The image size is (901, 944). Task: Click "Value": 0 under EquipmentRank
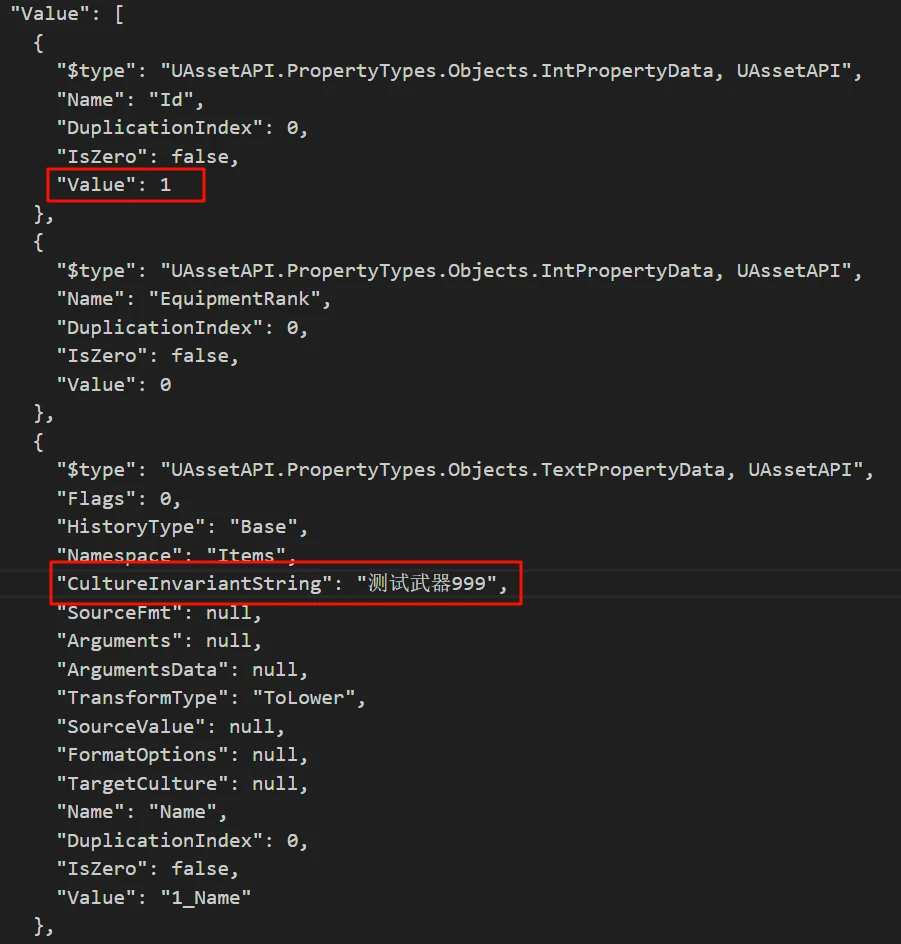tap(114, 385)
